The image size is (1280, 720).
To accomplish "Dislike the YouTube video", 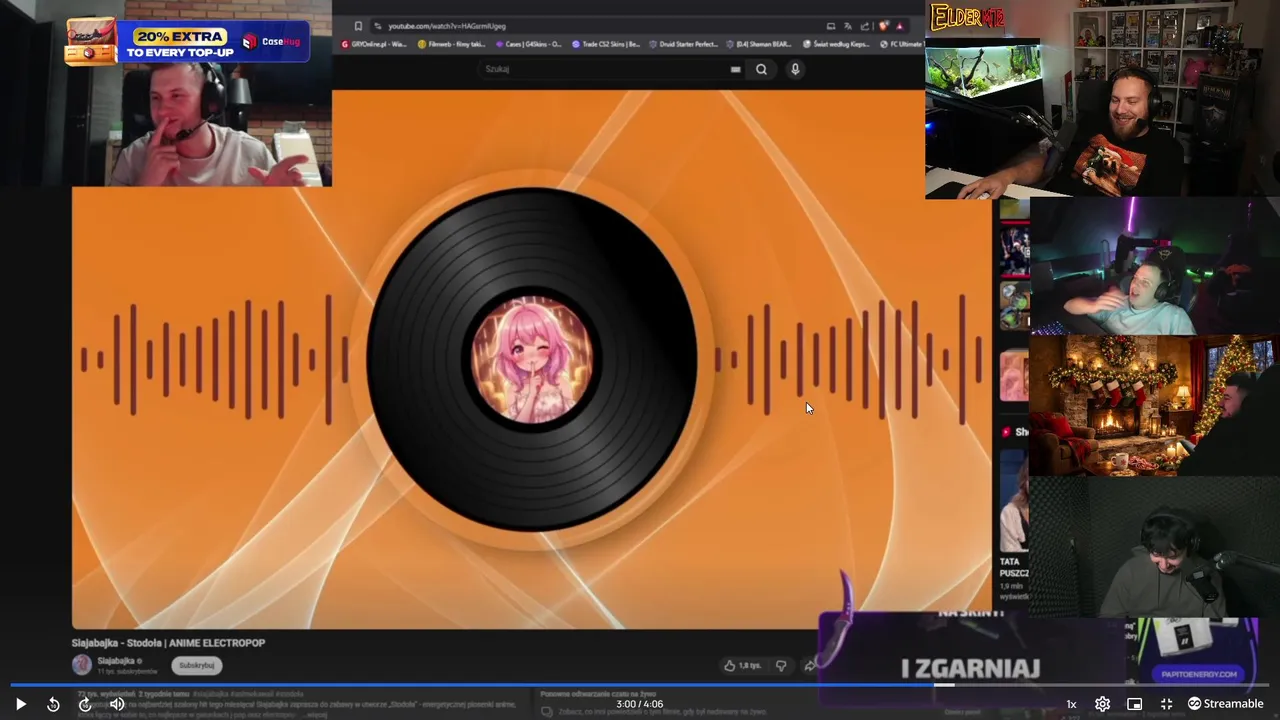I will 781,665.
